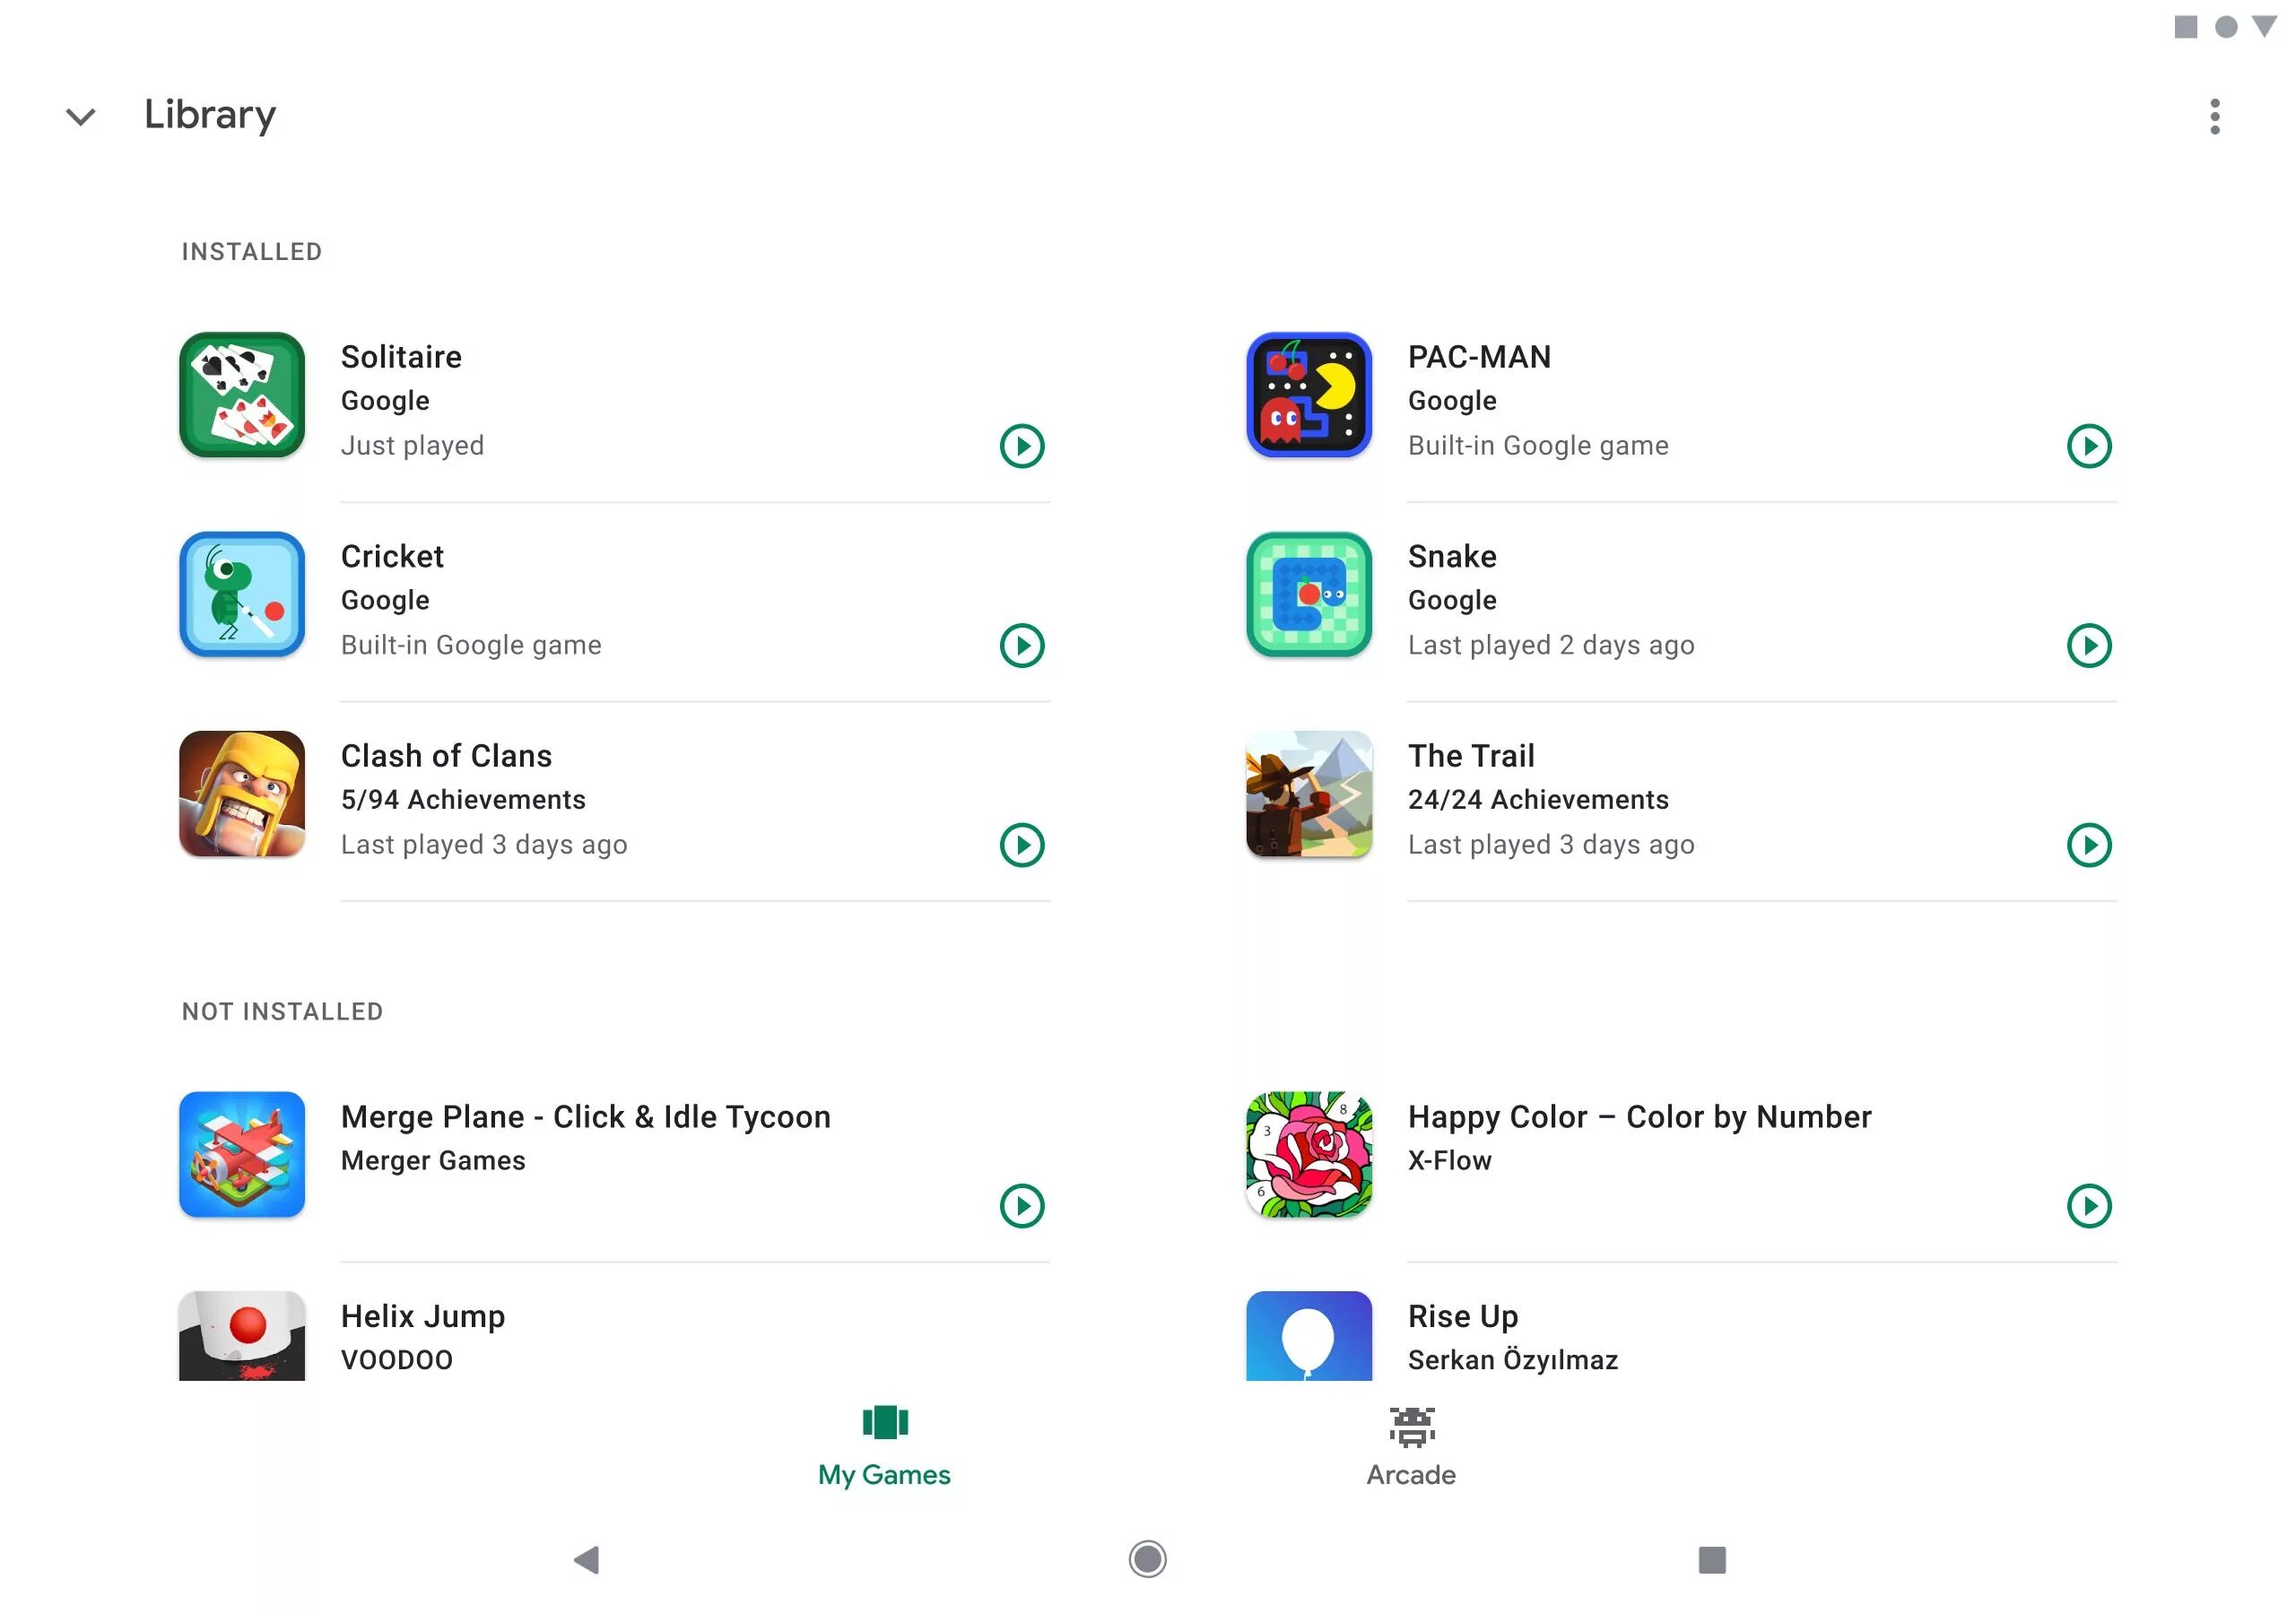This screenshot has width=2296, height=1614.
Task: Switch to My Games tab
Action: pos(883,1441)
